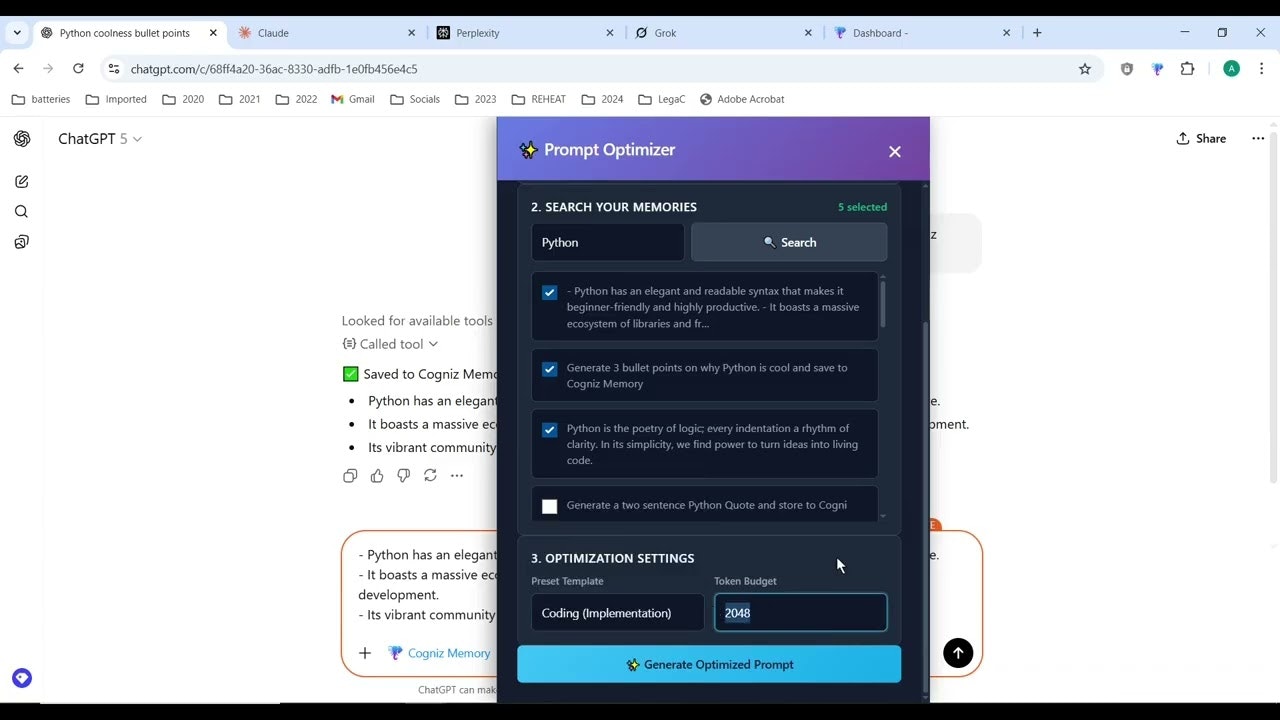Screen dimensions: 1280x720
Task: View site information icon in address bar
Action: [114, 69]
